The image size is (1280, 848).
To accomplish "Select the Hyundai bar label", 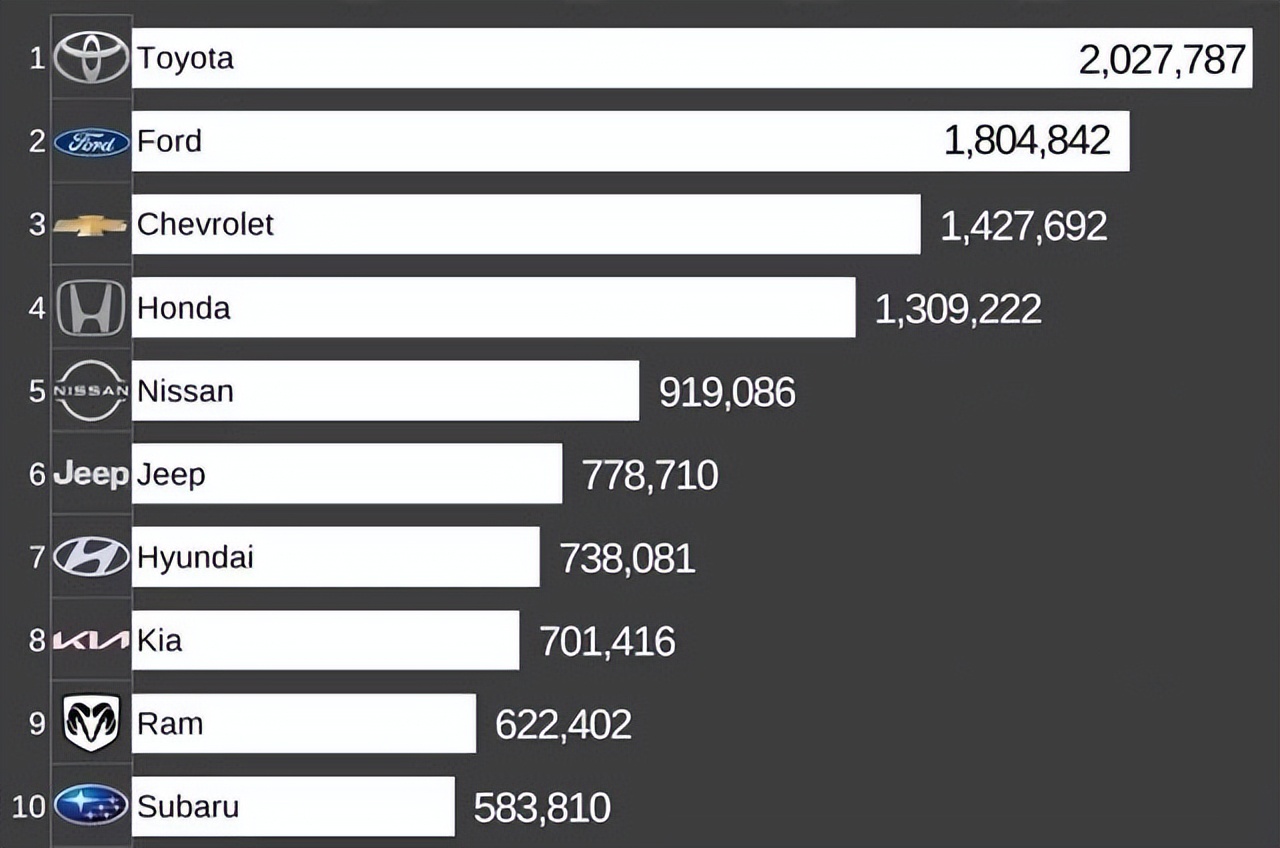I will [x=195, y=557].
